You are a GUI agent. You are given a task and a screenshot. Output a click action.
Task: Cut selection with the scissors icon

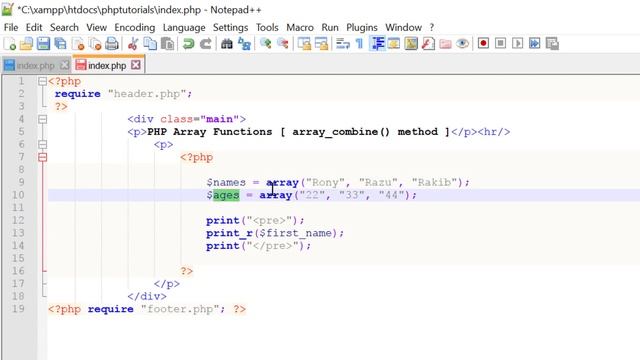coord(133,44)
